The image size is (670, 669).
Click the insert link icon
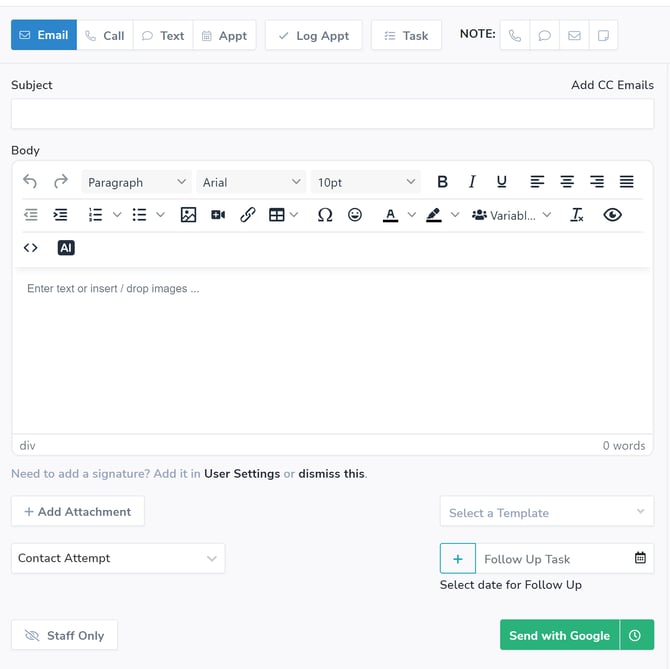tap(248, 215)
